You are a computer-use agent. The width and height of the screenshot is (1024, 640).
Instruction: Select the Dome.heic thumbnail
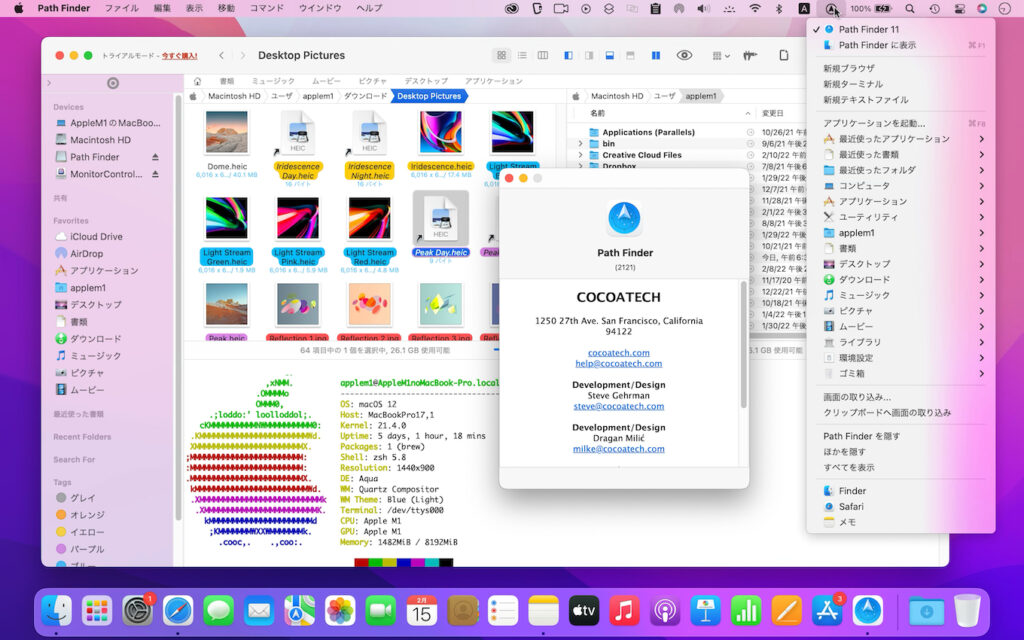(226, 132)
